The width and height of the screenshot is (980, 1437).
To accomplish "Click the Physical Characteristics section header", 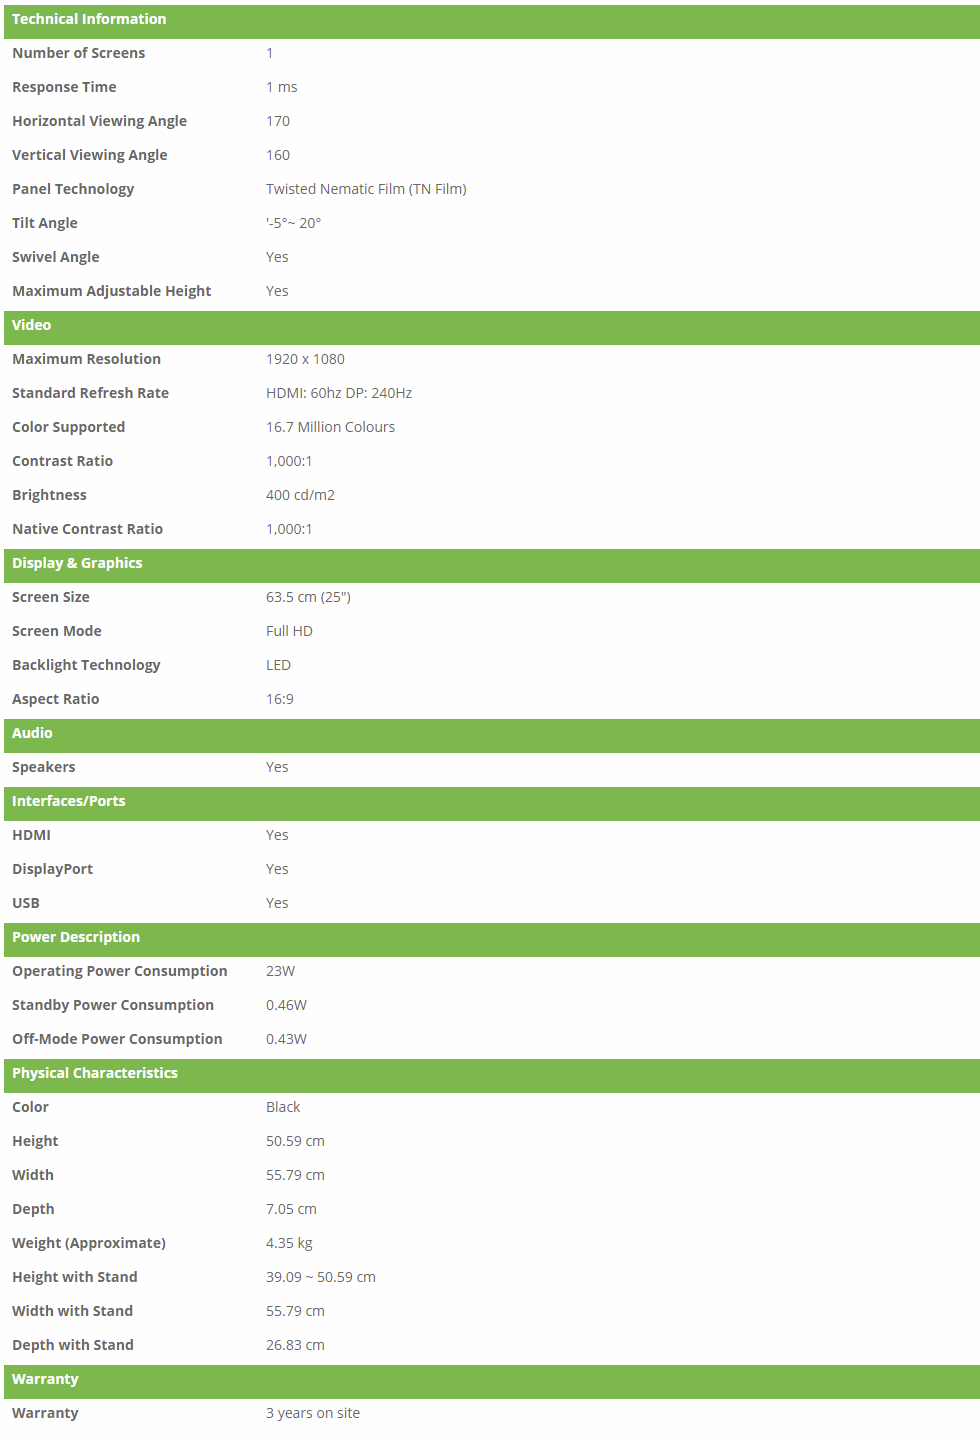I will tap(95, 1073).
